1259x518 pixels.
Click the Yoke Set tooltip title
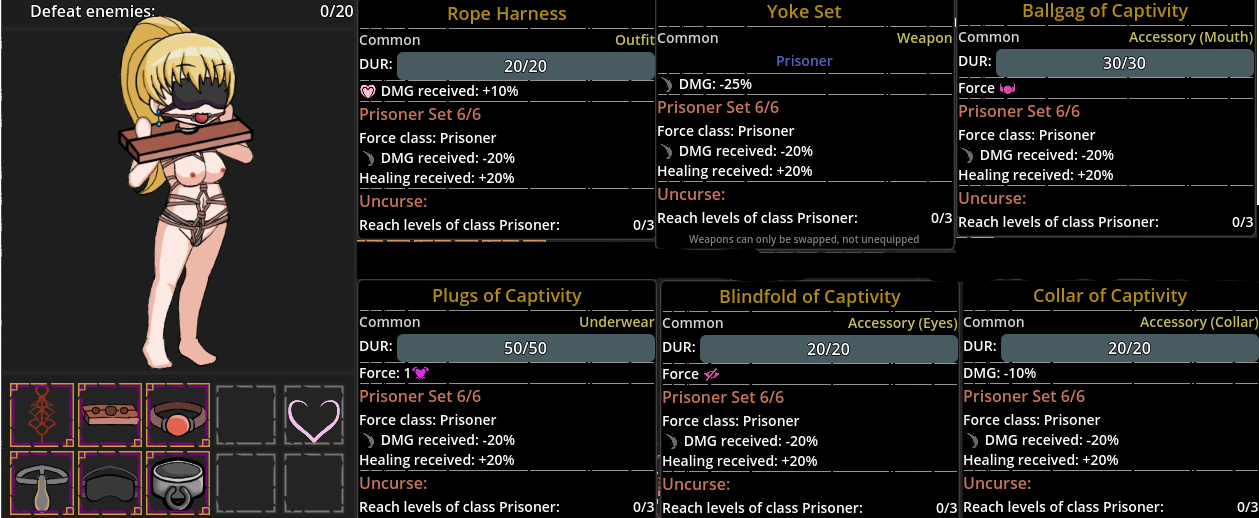coord(804,12)
